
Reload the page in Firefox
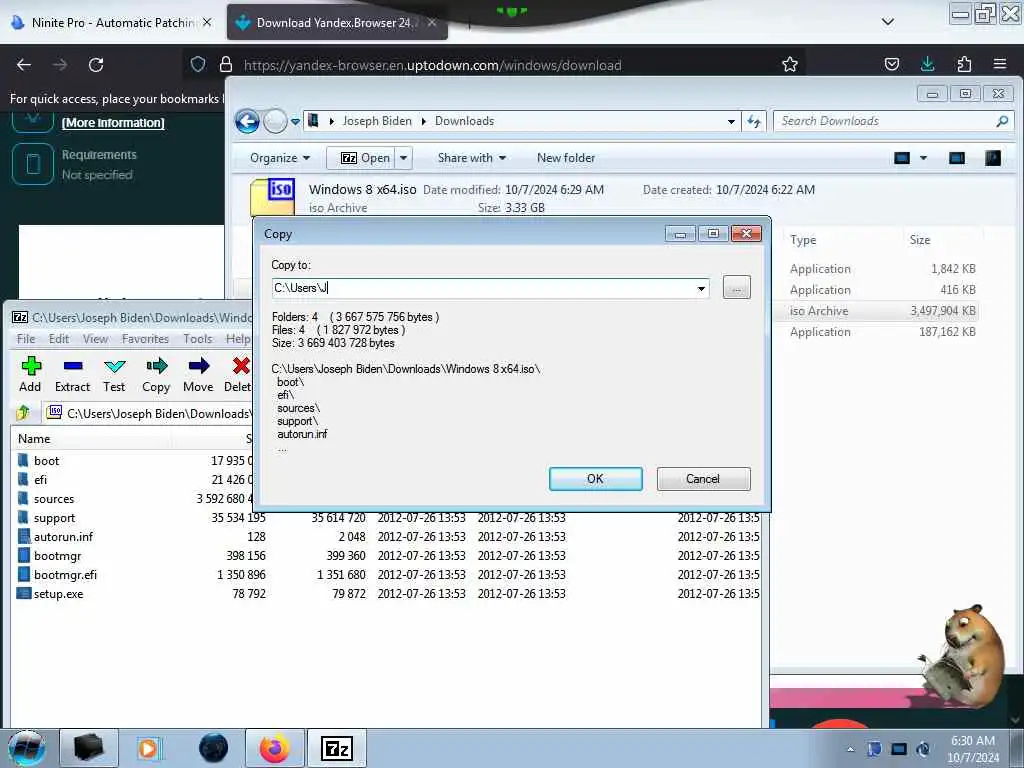[x=96, y=65]
